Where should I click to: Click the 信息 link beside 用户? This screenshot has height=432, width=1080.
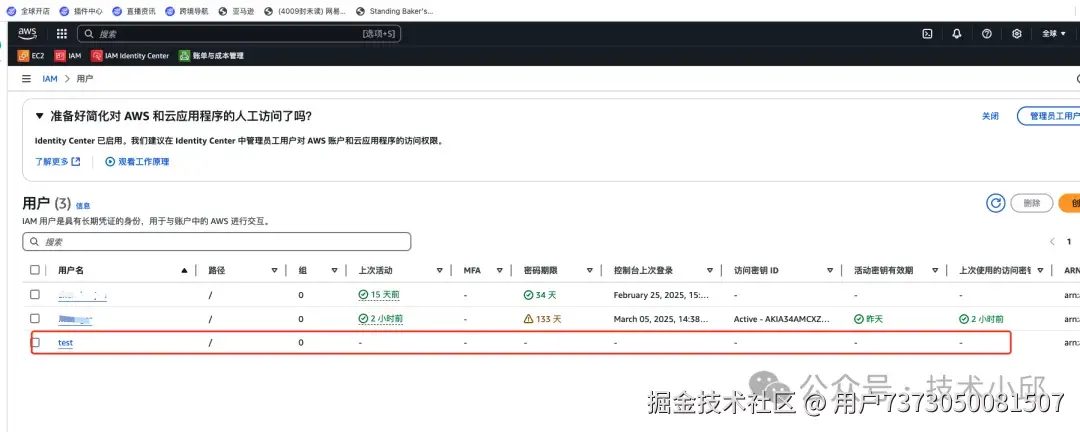coord(83,206)
